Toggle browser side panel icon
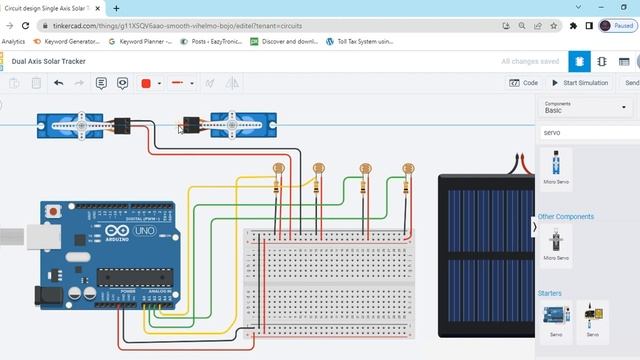 tap(589, 26)
